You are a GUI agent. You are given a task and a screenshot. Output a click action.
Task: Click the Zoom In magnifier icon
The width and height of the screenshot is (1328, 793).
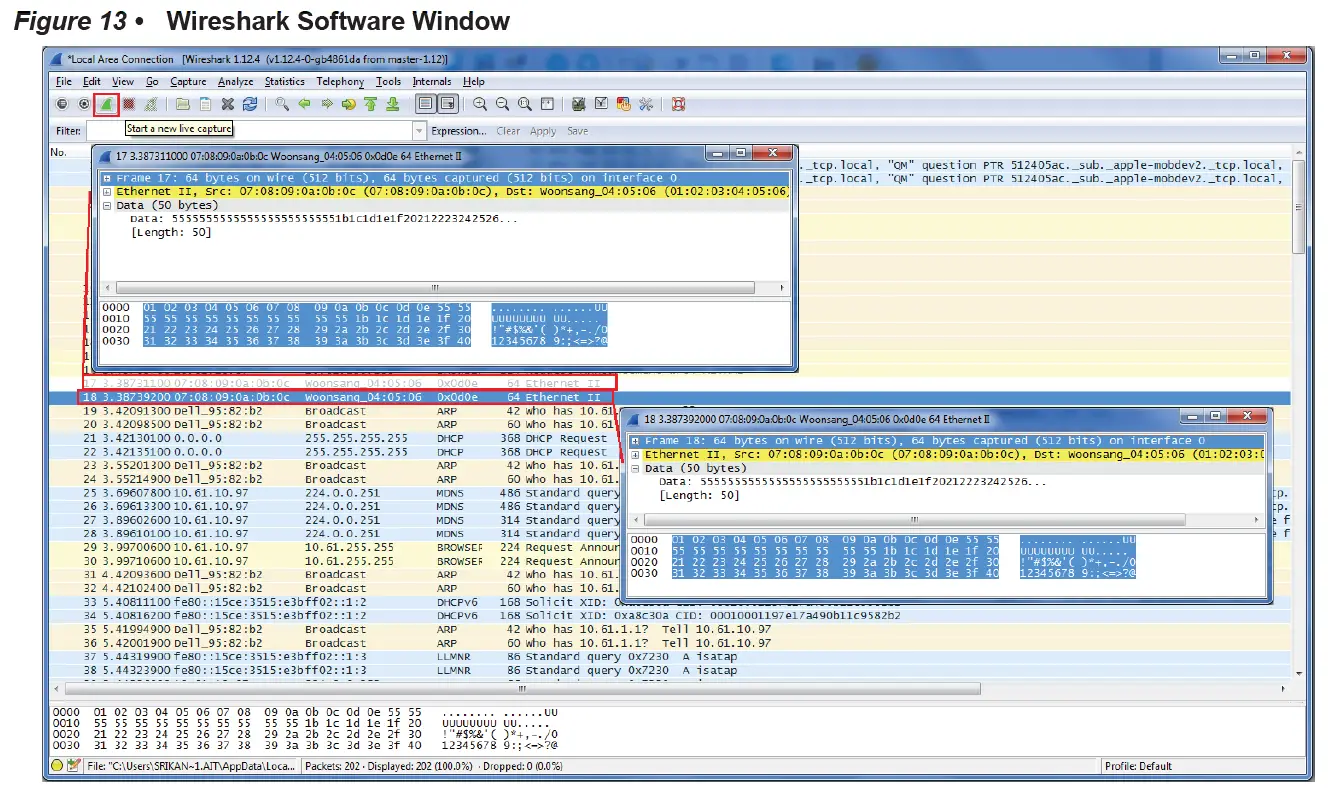click(480, 103)
